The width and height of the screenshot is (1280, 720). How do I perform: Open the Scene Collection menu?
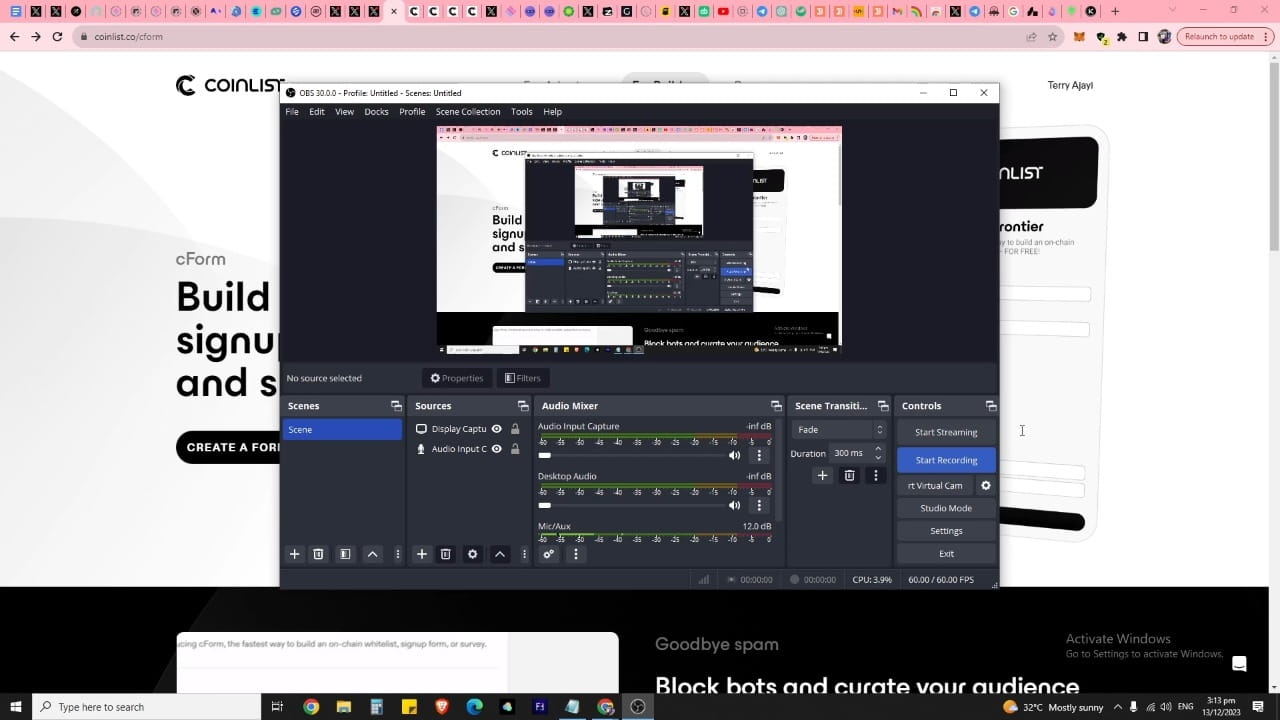pyautogui.click(x=468, y=112)
